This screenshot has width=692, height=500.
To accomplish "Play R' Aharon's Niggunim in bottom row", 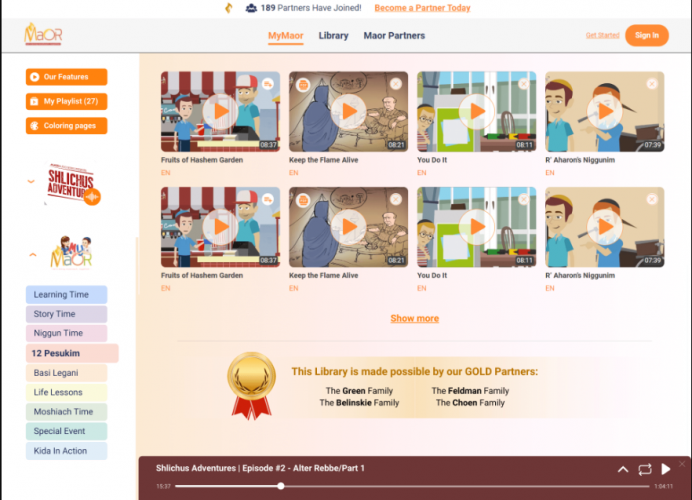I will (604, 227).
